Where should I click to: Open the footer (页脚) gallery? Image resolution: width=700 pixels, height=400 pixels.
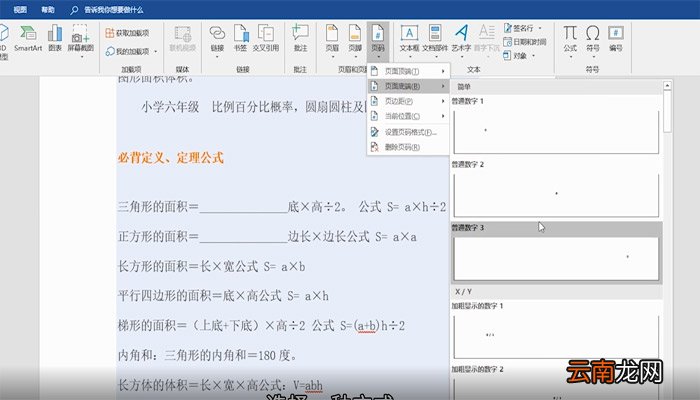pyautogui.click(x=355, y=38)
